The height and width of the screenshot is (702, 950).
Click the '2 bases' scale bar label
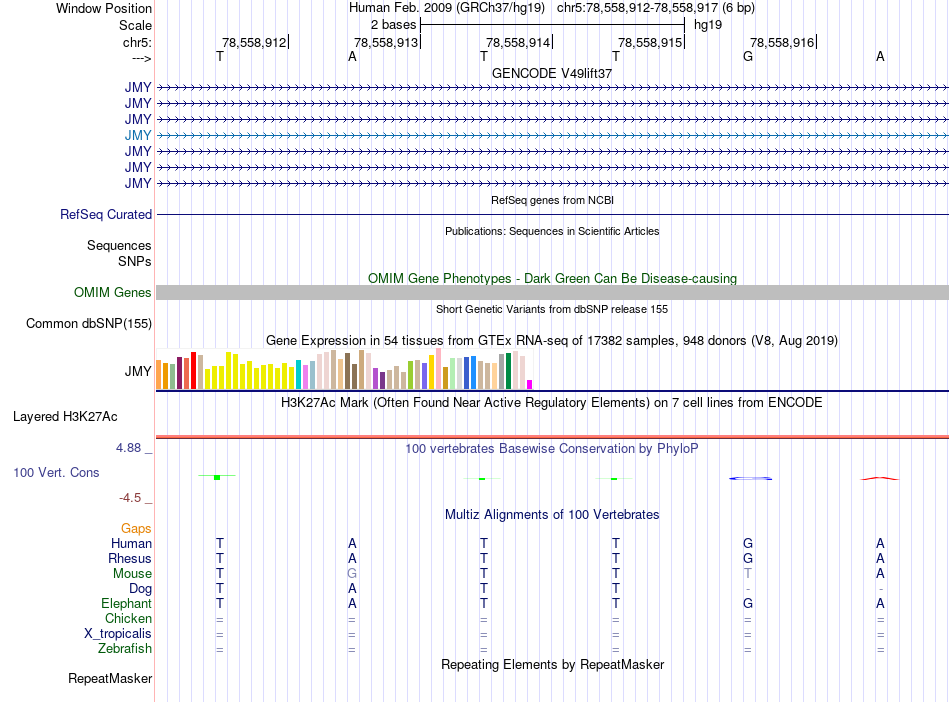394,25
